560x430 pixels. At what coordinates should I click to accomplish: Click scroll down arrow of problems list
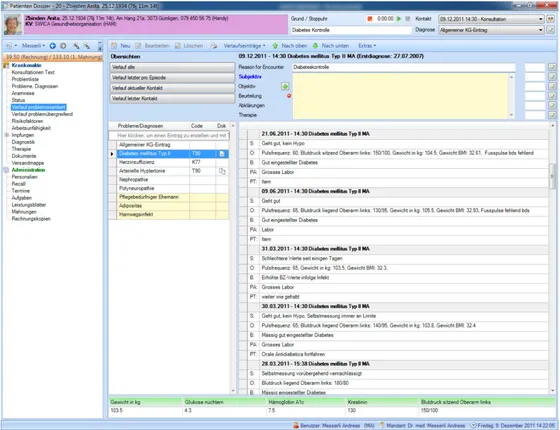[233, 391]
